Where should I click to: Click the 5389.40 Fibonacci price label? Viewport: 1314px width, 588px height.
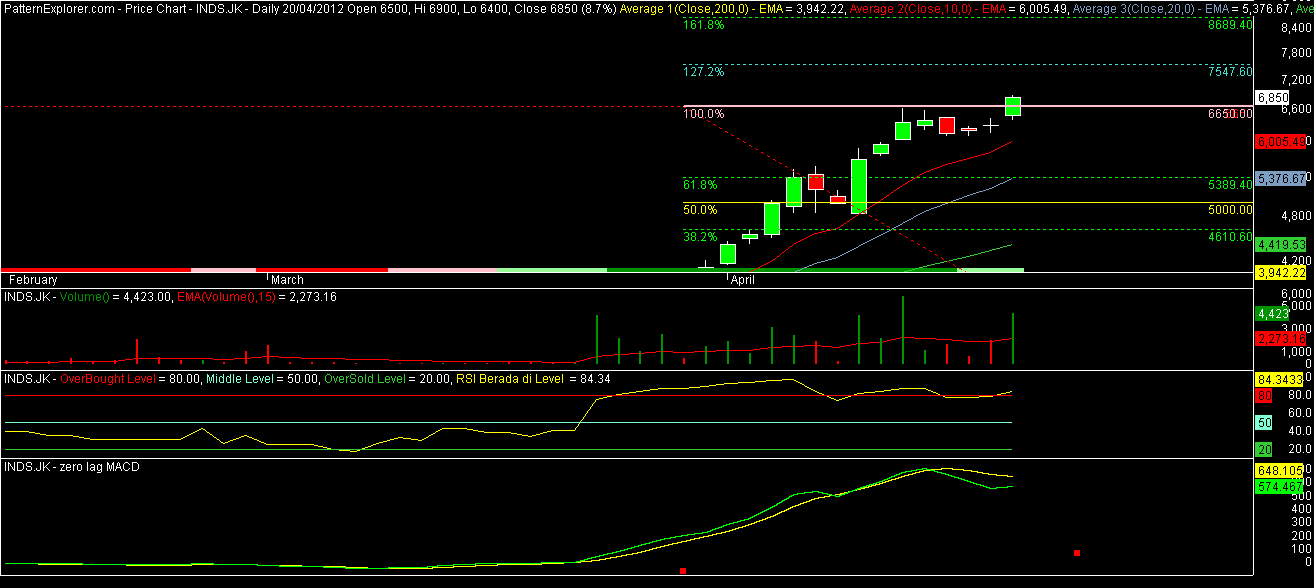1230,185
